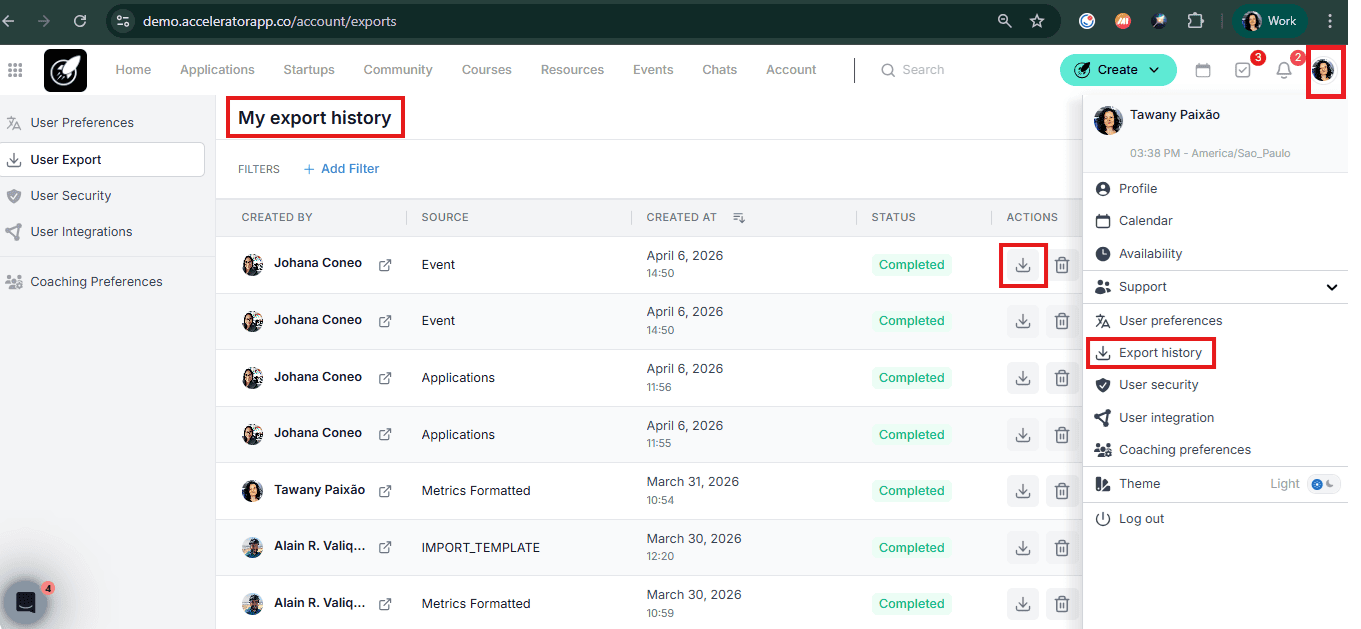
Task: Sort by the Created At column
Action: 739,217
